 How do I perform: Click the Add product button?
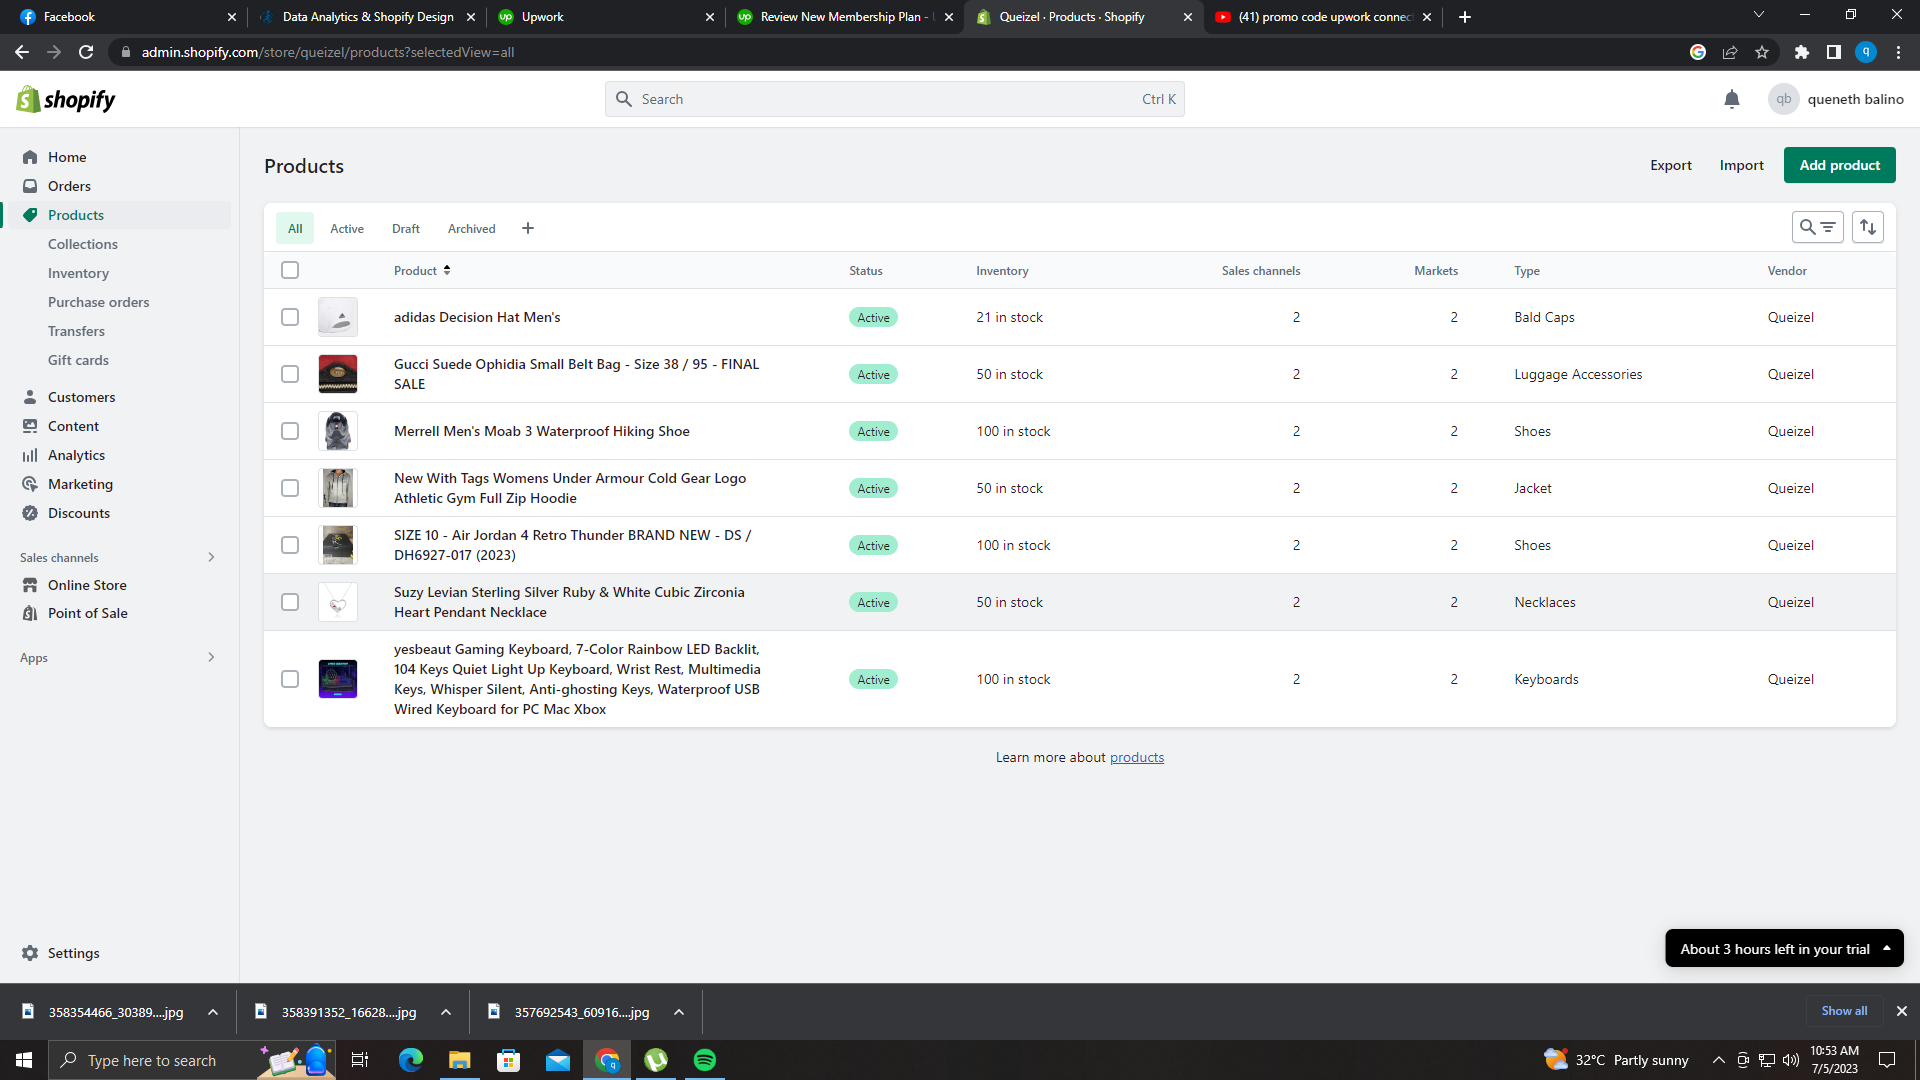[1839, 165]
